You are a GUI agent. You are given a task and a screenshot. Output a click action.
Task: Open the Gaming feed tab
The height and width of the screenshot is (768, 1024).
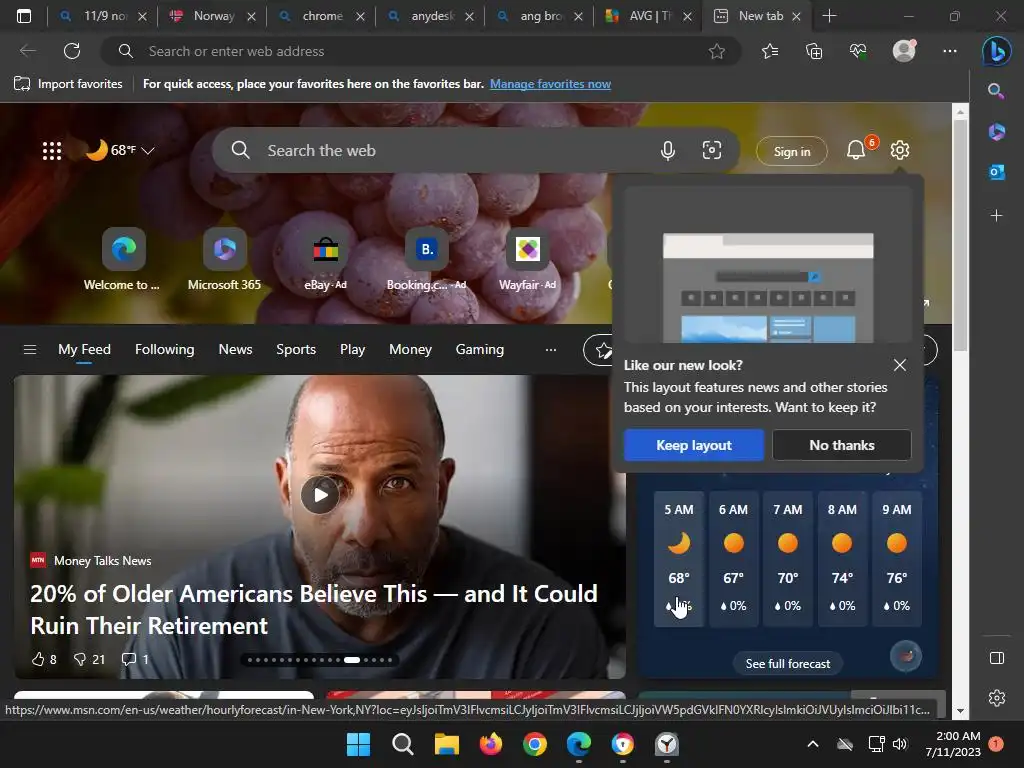pyautogui.click(x=480, y=349)
